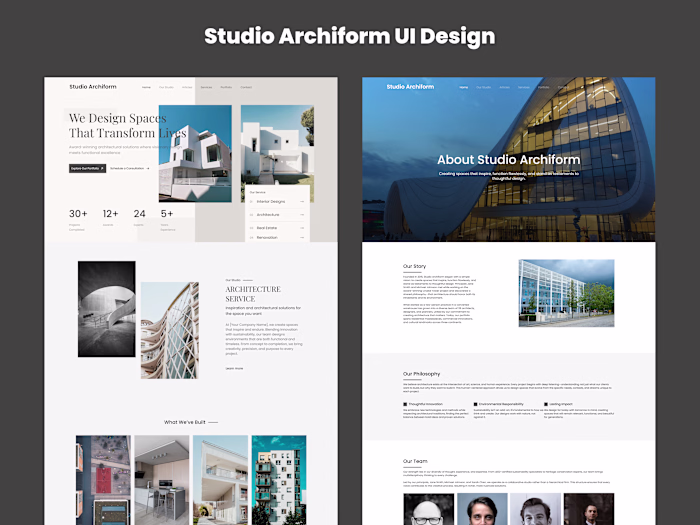Follow the Learn more link under Architecture Service
The image size is (700, 525).
point(234,369)
